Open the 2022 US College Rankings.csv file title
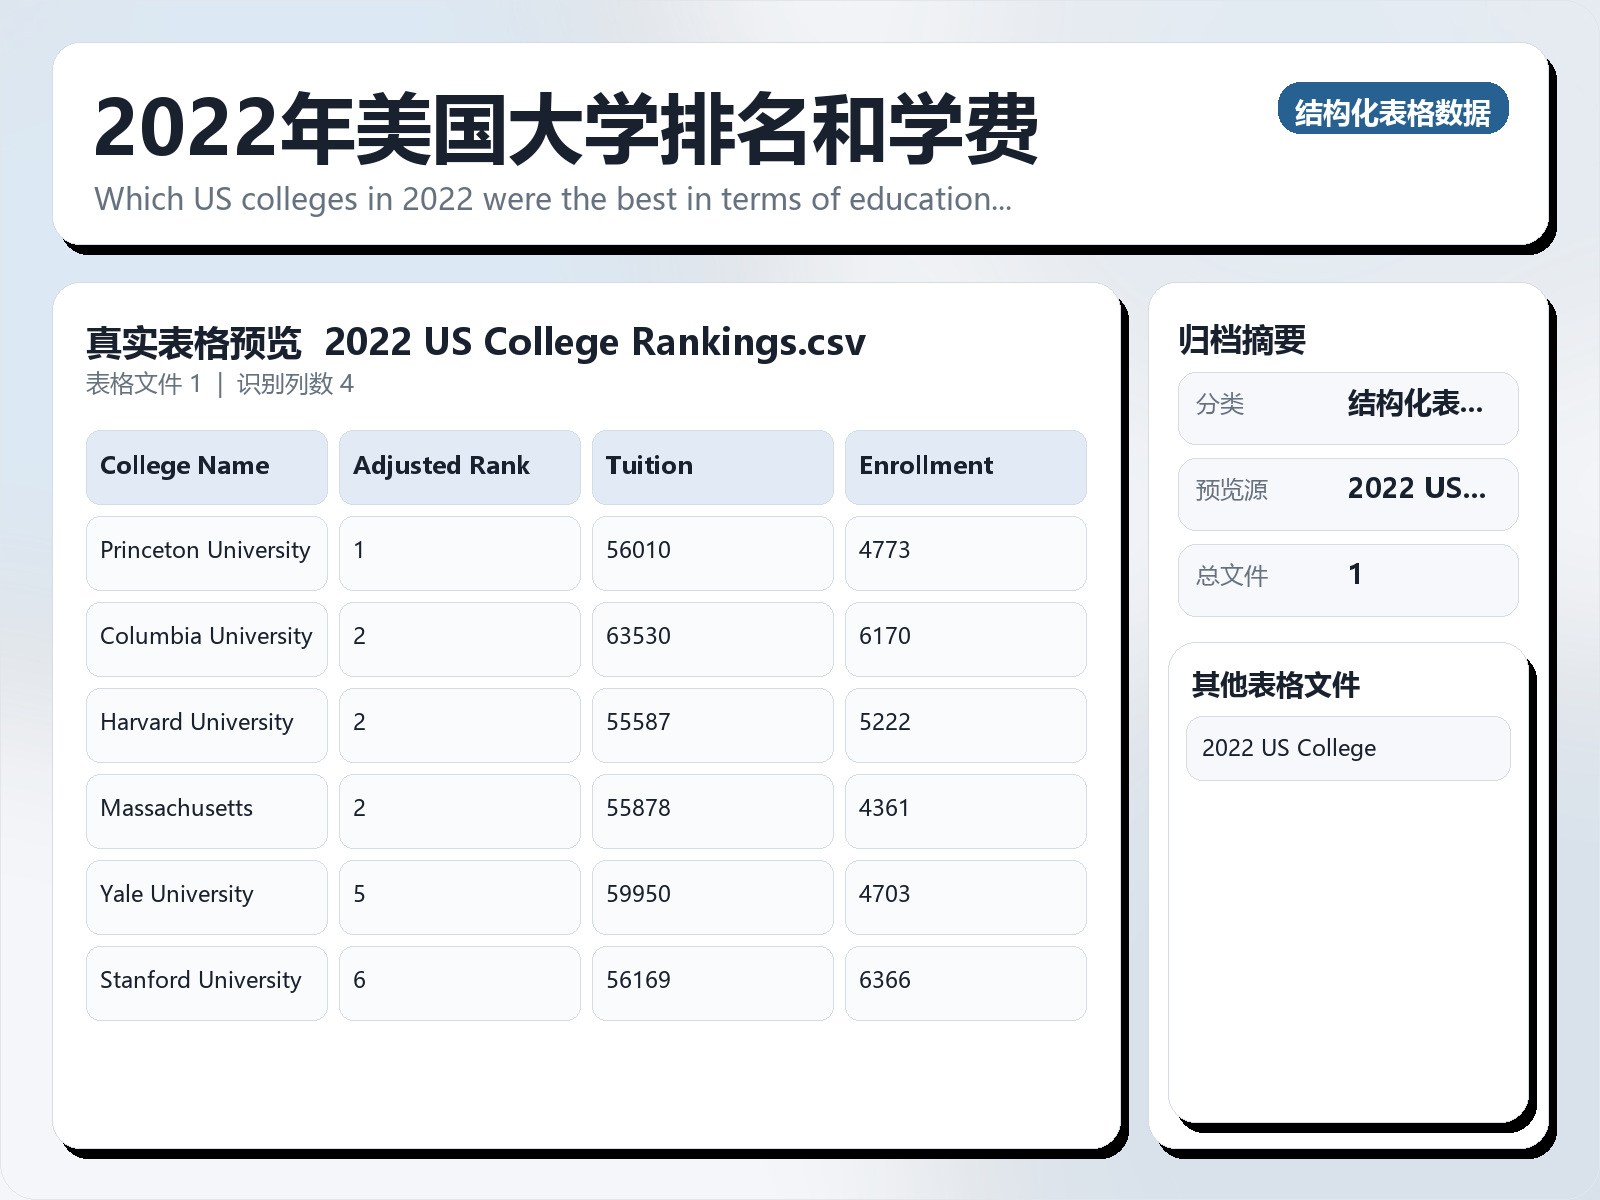This screenshot has width=1600, height=1200. click(x=597, y=342)
